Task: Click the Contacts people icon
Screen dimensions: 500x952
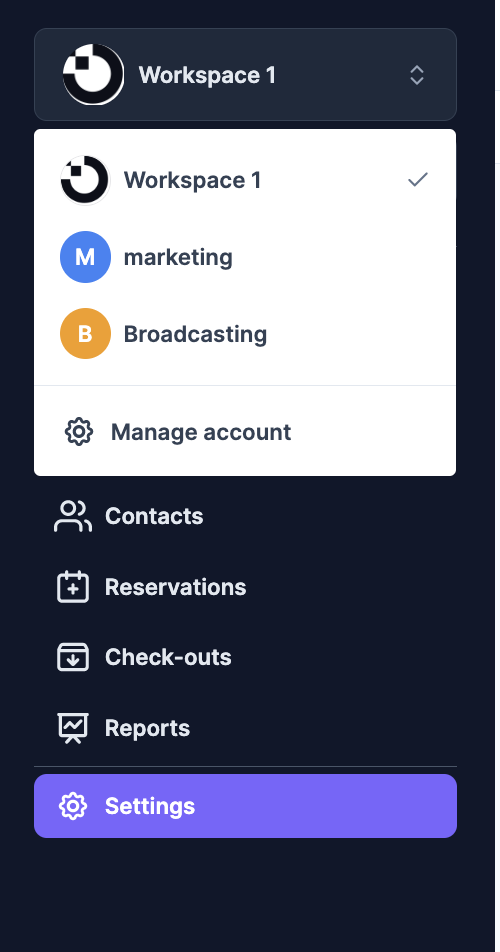Action: point(73,516)
